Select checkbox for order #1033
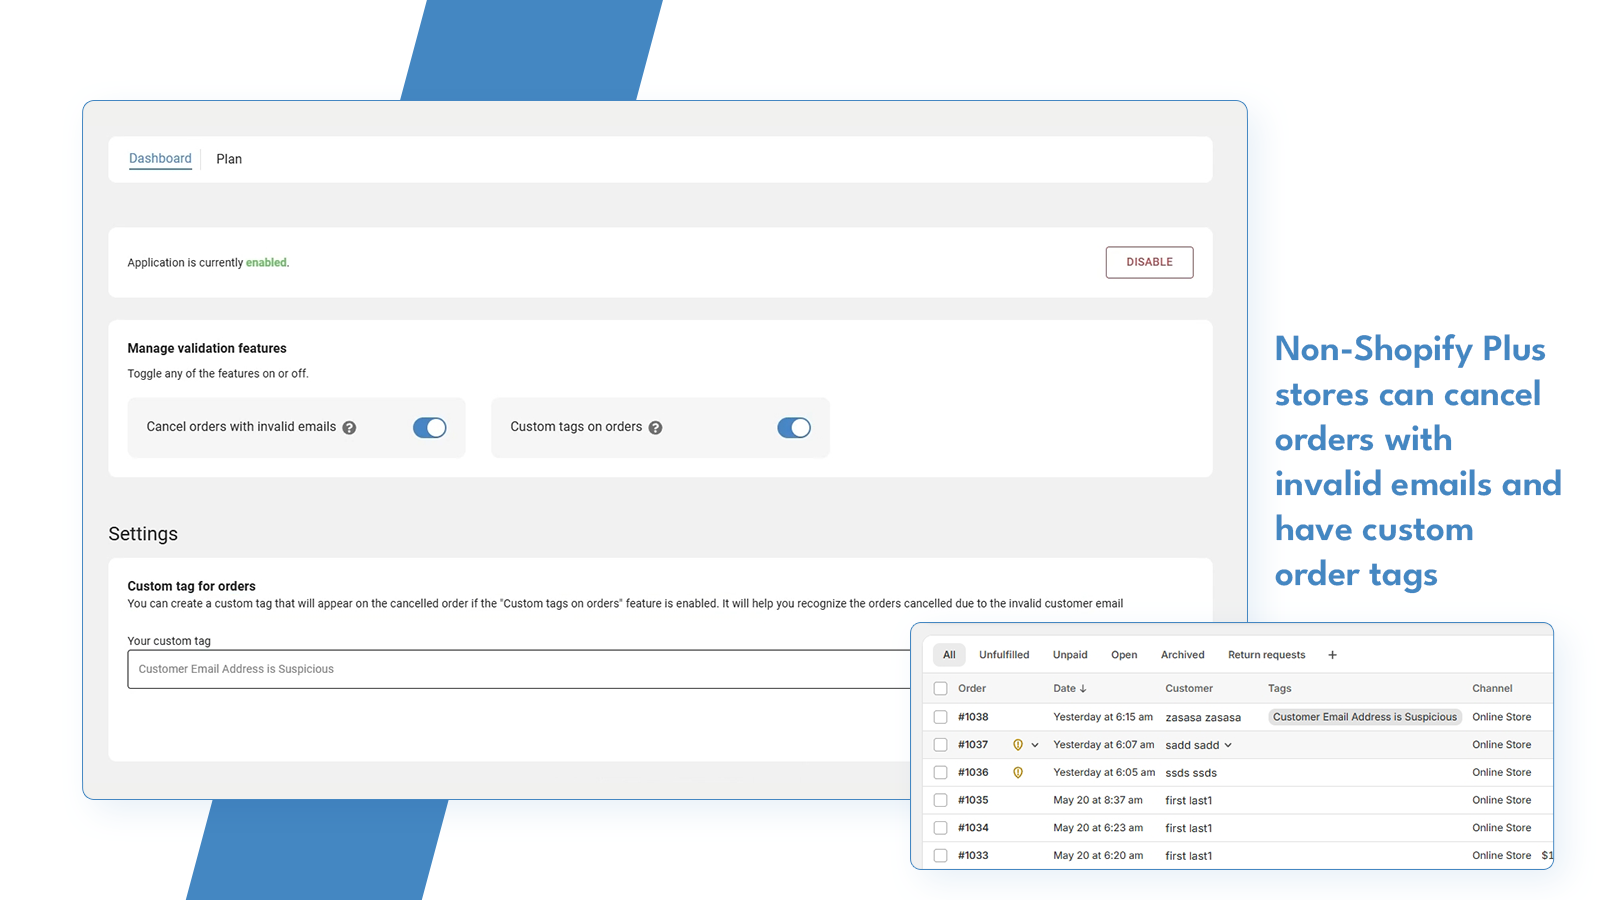The image size is (1600, 900). 940,856
